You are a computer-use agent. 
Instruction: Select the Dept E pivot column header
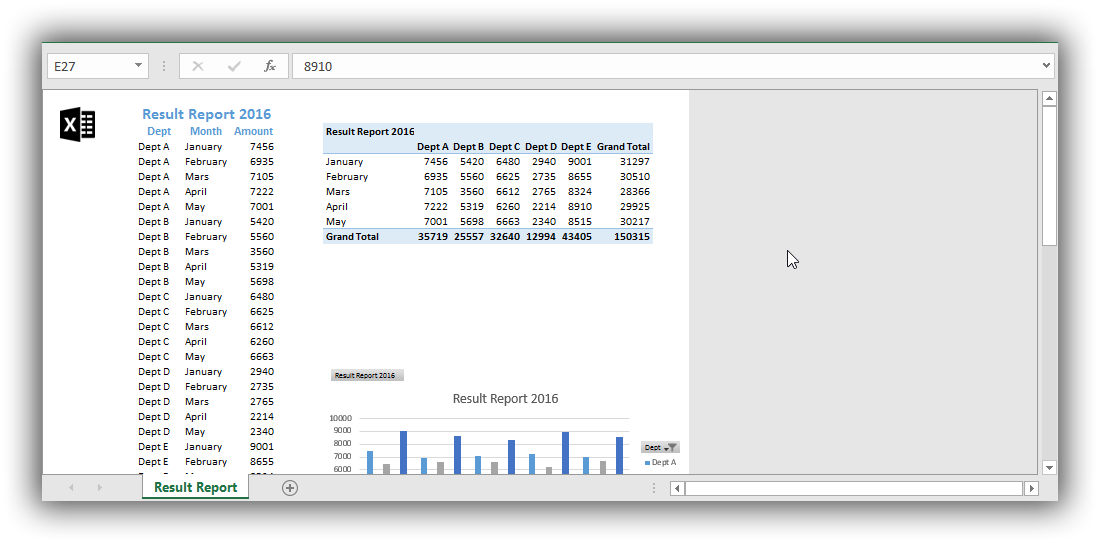coord(576,147)
